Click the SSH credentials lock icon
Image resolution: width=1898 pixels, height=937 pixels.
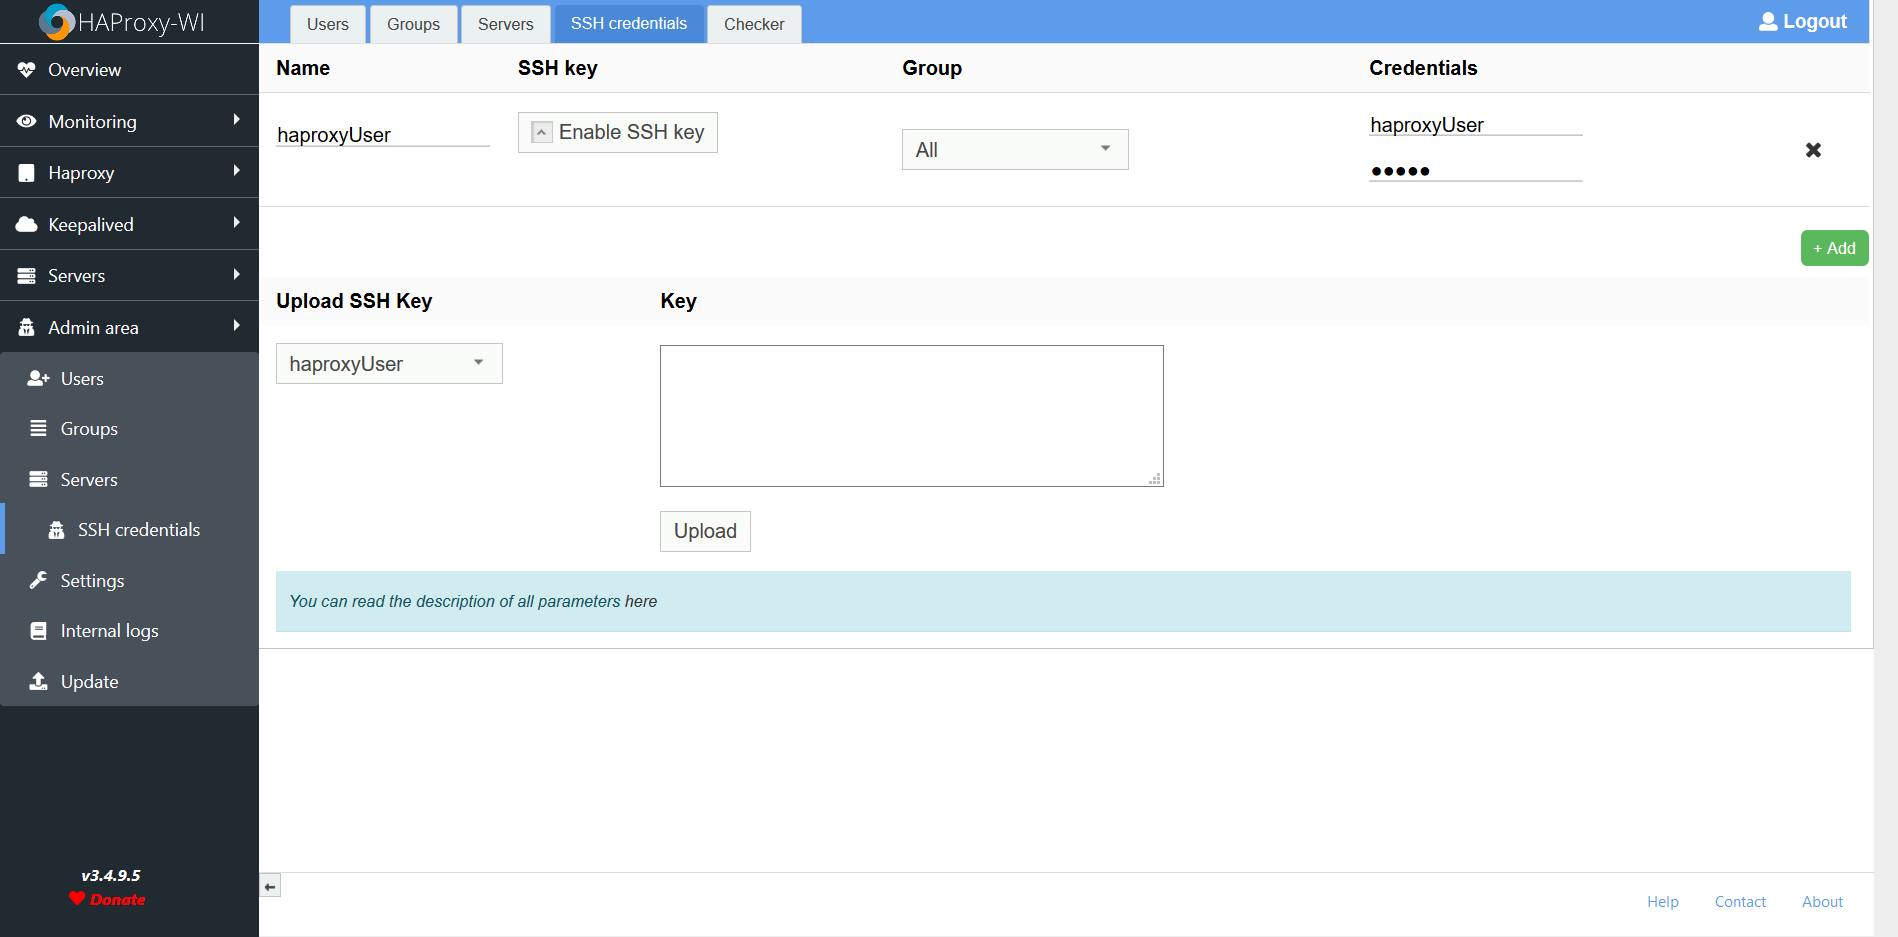(x=57, y=530)
